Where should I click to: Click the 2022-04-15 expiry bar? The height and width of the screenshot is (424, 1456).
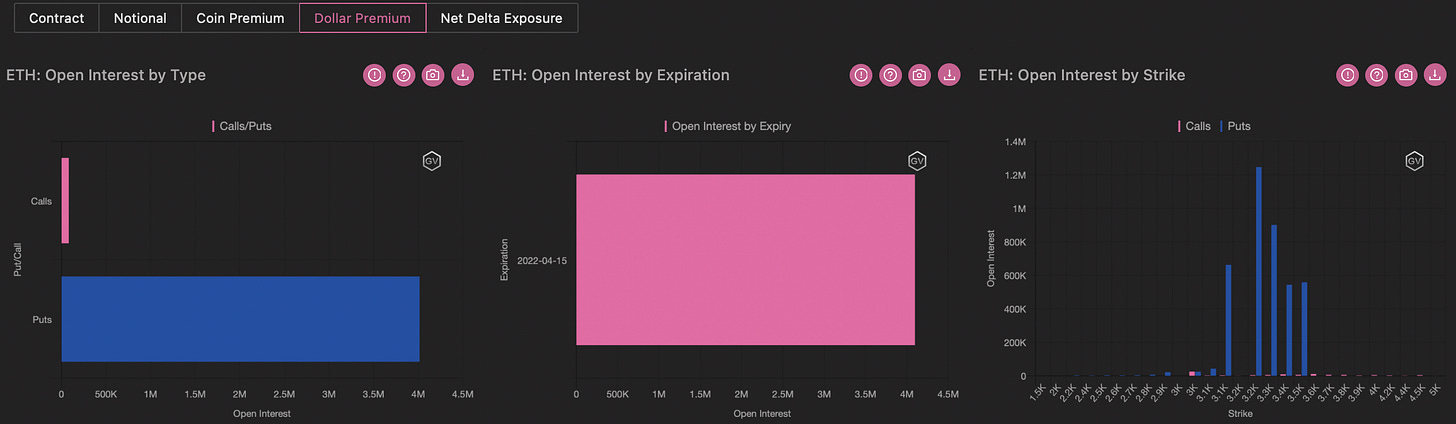coord(746,260)
